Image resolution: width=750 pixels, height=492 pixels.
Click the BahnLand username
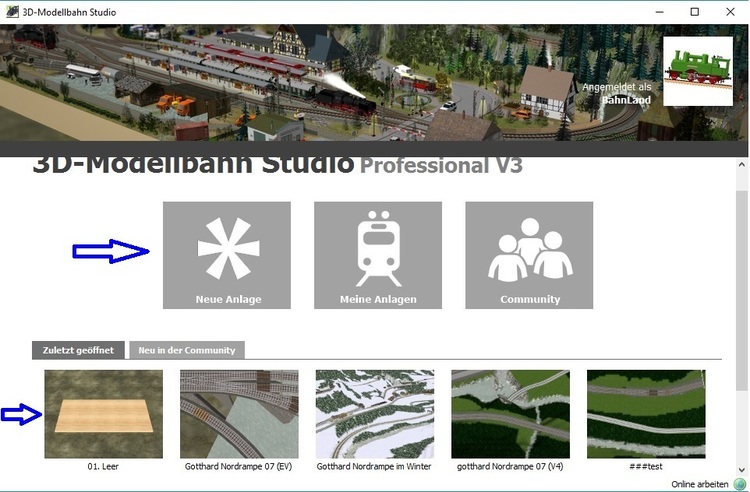(x=626, y=100)
